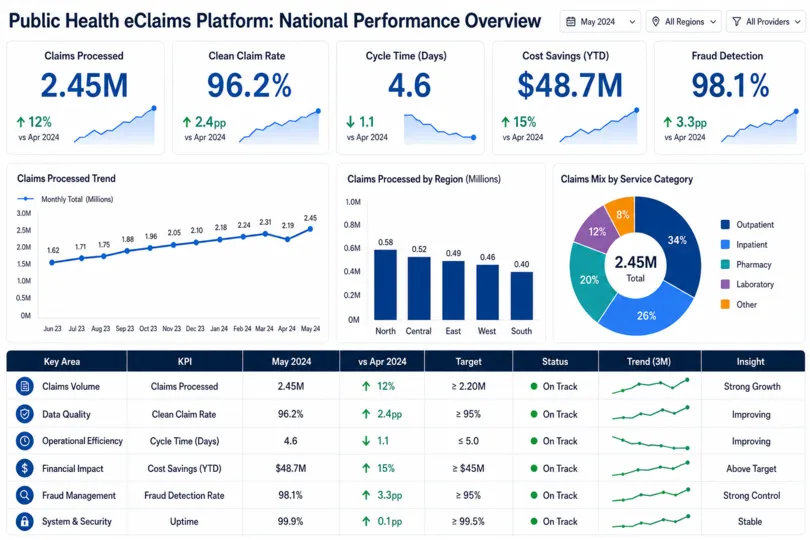Image resolution: width=810 pixels, height=540 pixels.
Task: Click the Operational Efficiency clock icon
Action: (24, 441)
